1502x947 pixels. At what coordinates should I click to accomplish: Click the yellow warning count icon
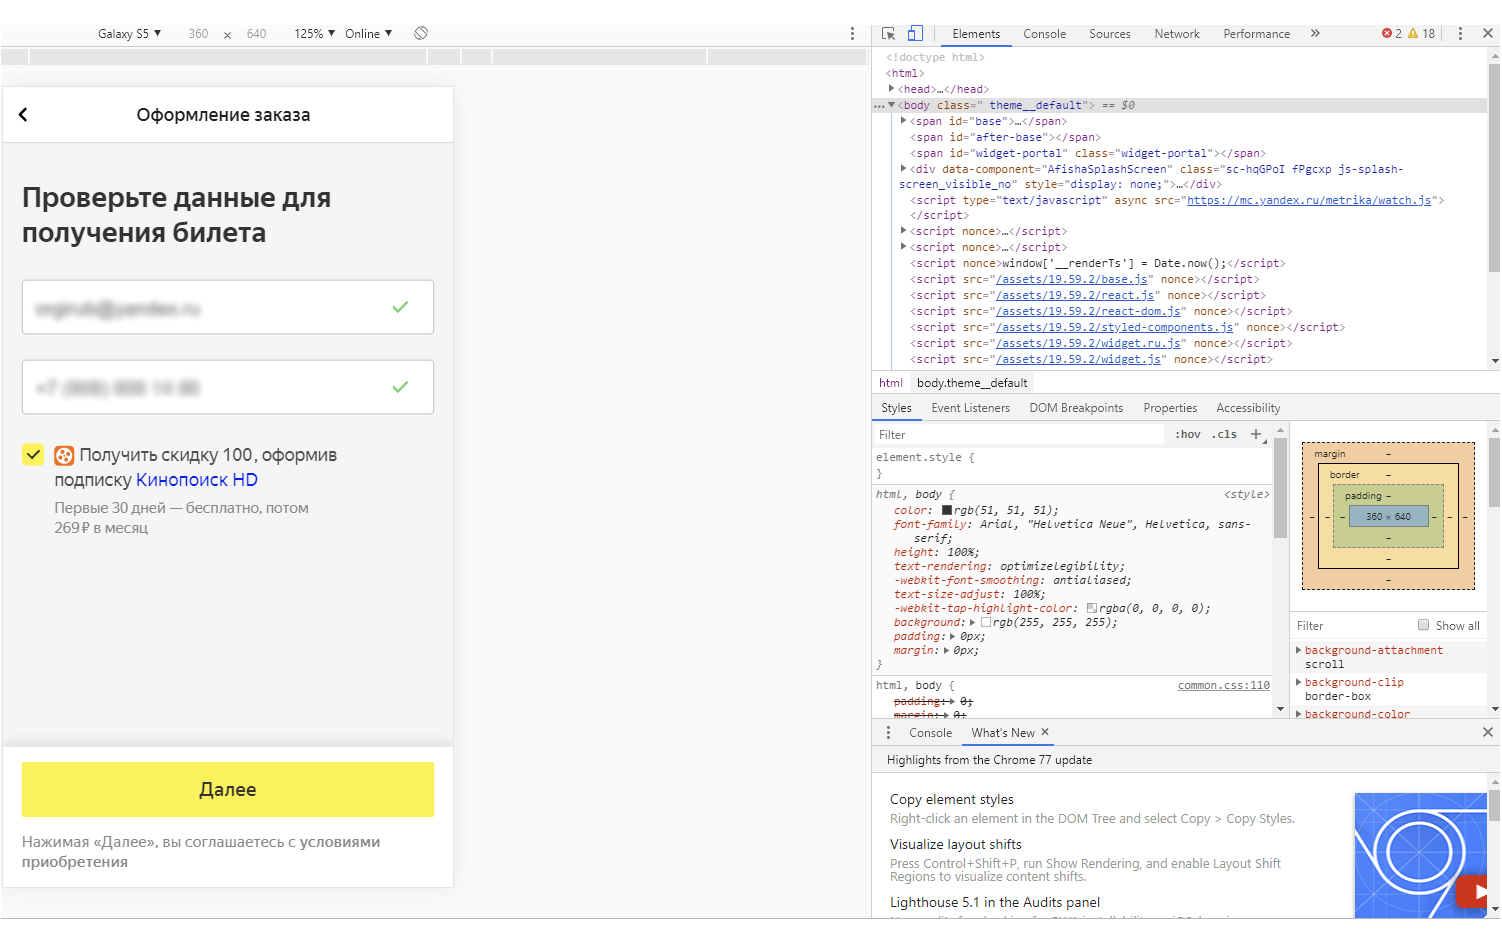(x=1413, y=33)
